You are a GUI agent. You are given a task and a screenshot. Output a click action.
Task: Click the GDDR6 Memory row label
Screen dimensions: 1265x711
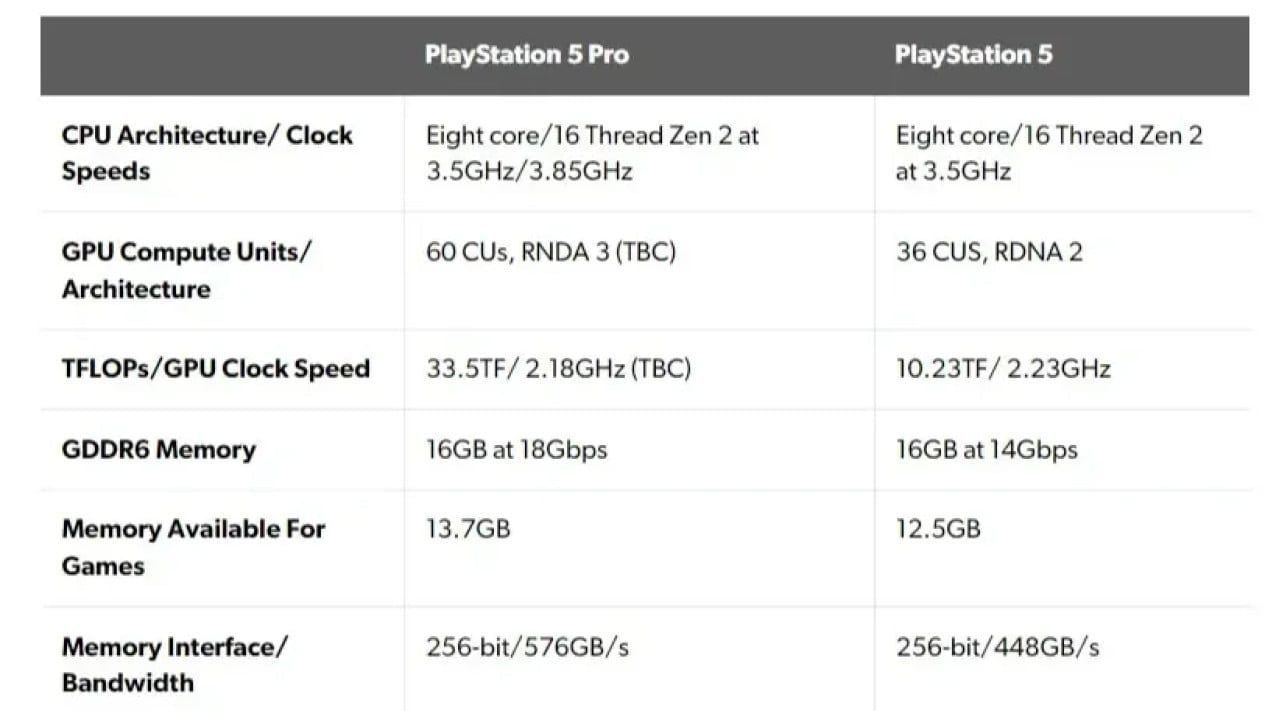tap(158, 450)
